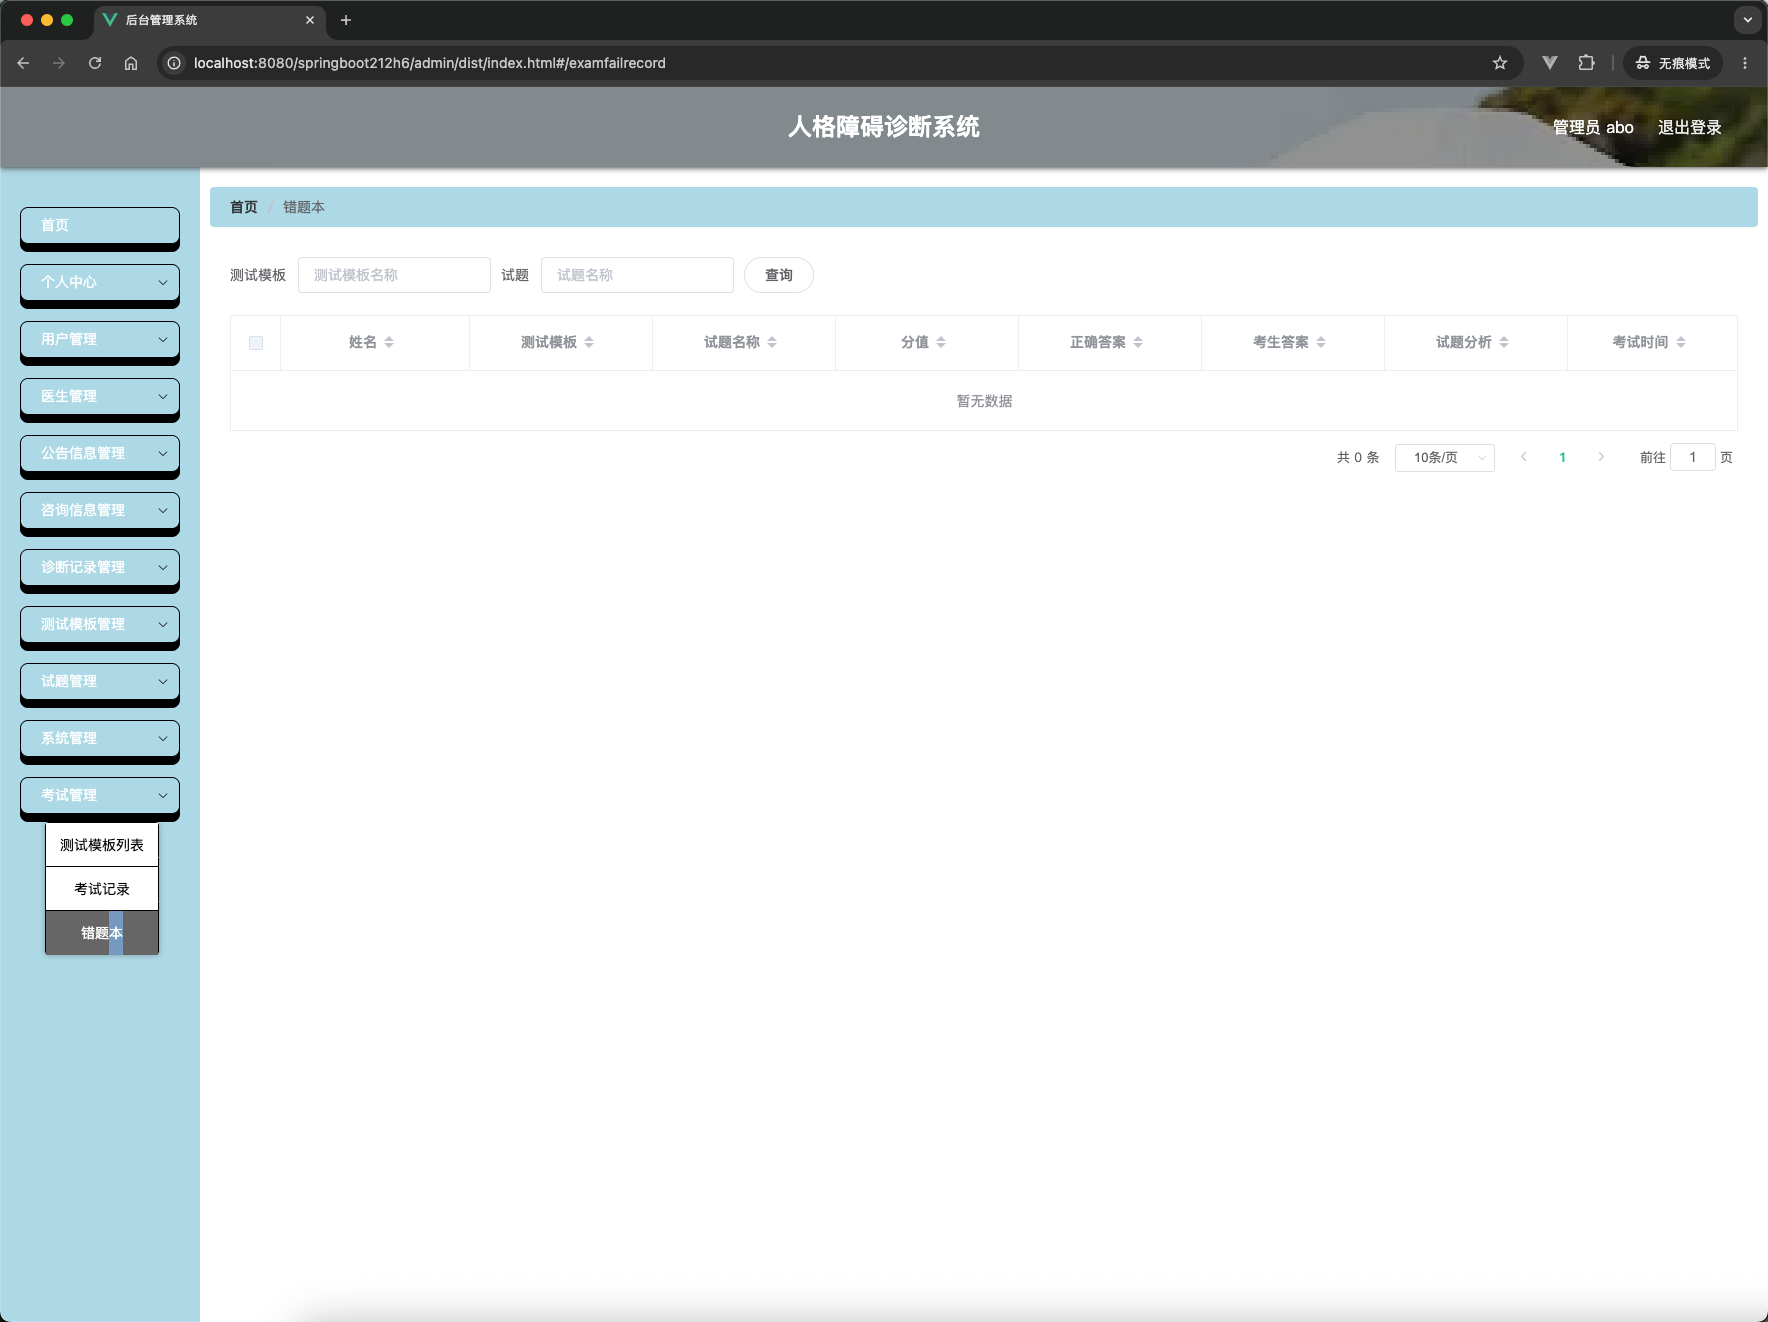The image size is (1768, 1322).
Task: Expand the 医生管理 sidebar menu
Action: [100, 396]
